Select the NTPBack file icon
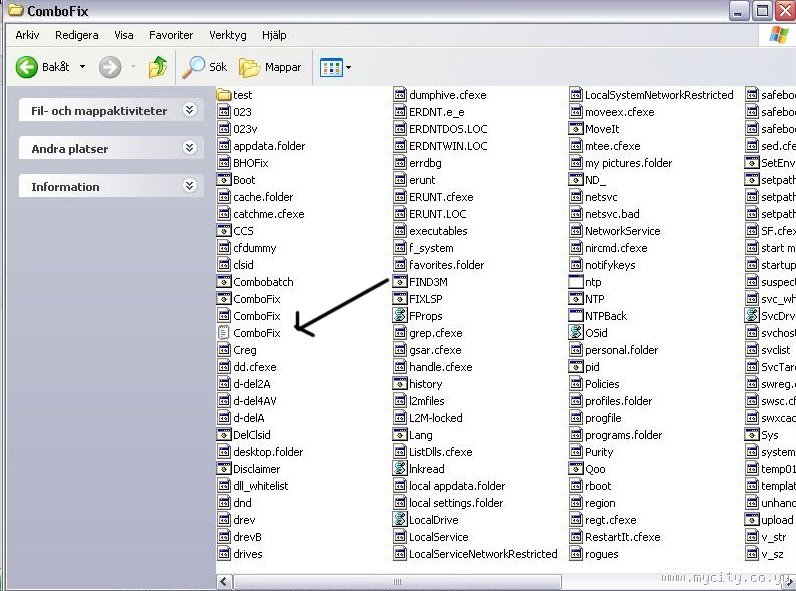The width and height of the screenshot is (796, 591). [576, 316]
